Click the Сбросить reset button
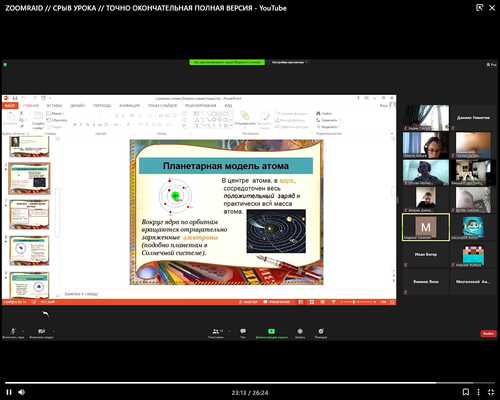Viewport: 500px width, 400px height. (x=57, y=120)
